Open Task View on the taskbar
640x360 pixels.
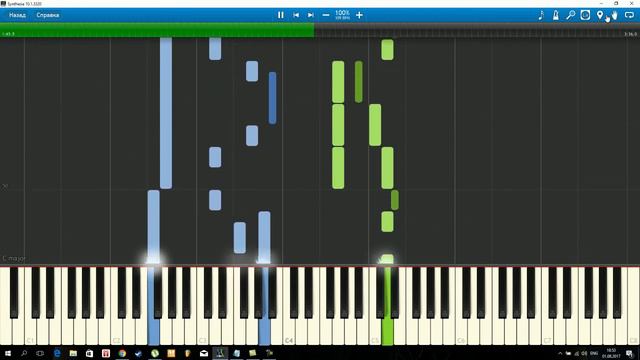coord(40,353)
